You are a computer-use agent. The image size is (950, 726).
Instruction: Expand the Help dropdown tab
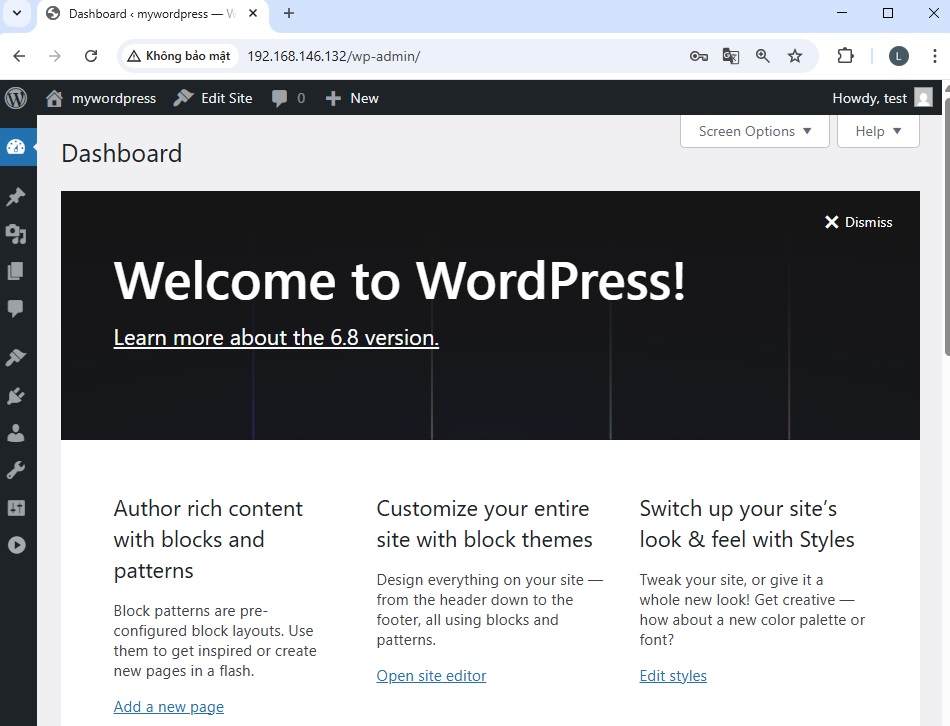click(878, 131)
